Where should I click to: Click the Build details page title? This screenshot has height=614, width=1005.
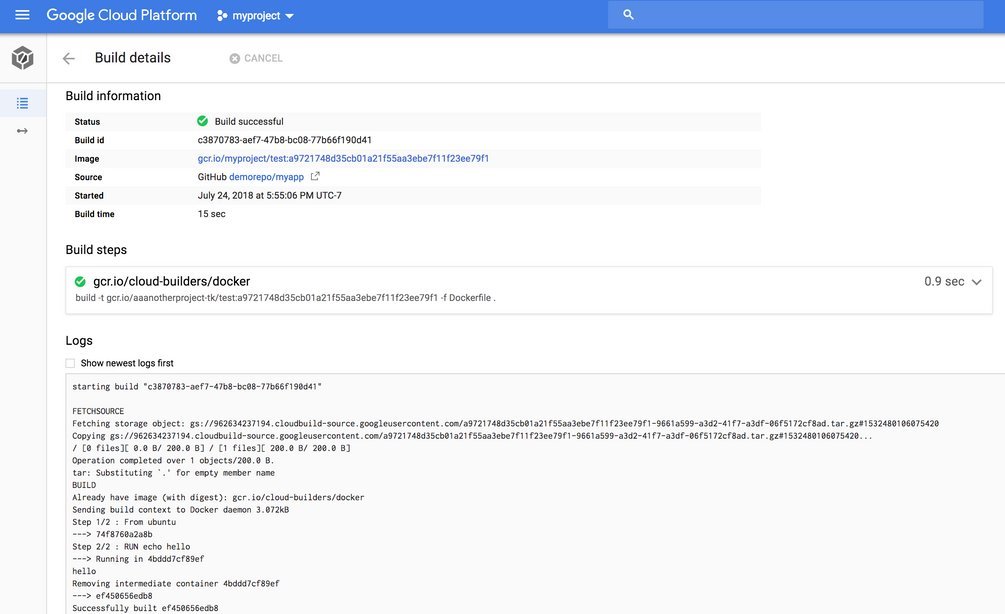coord(131,57)
